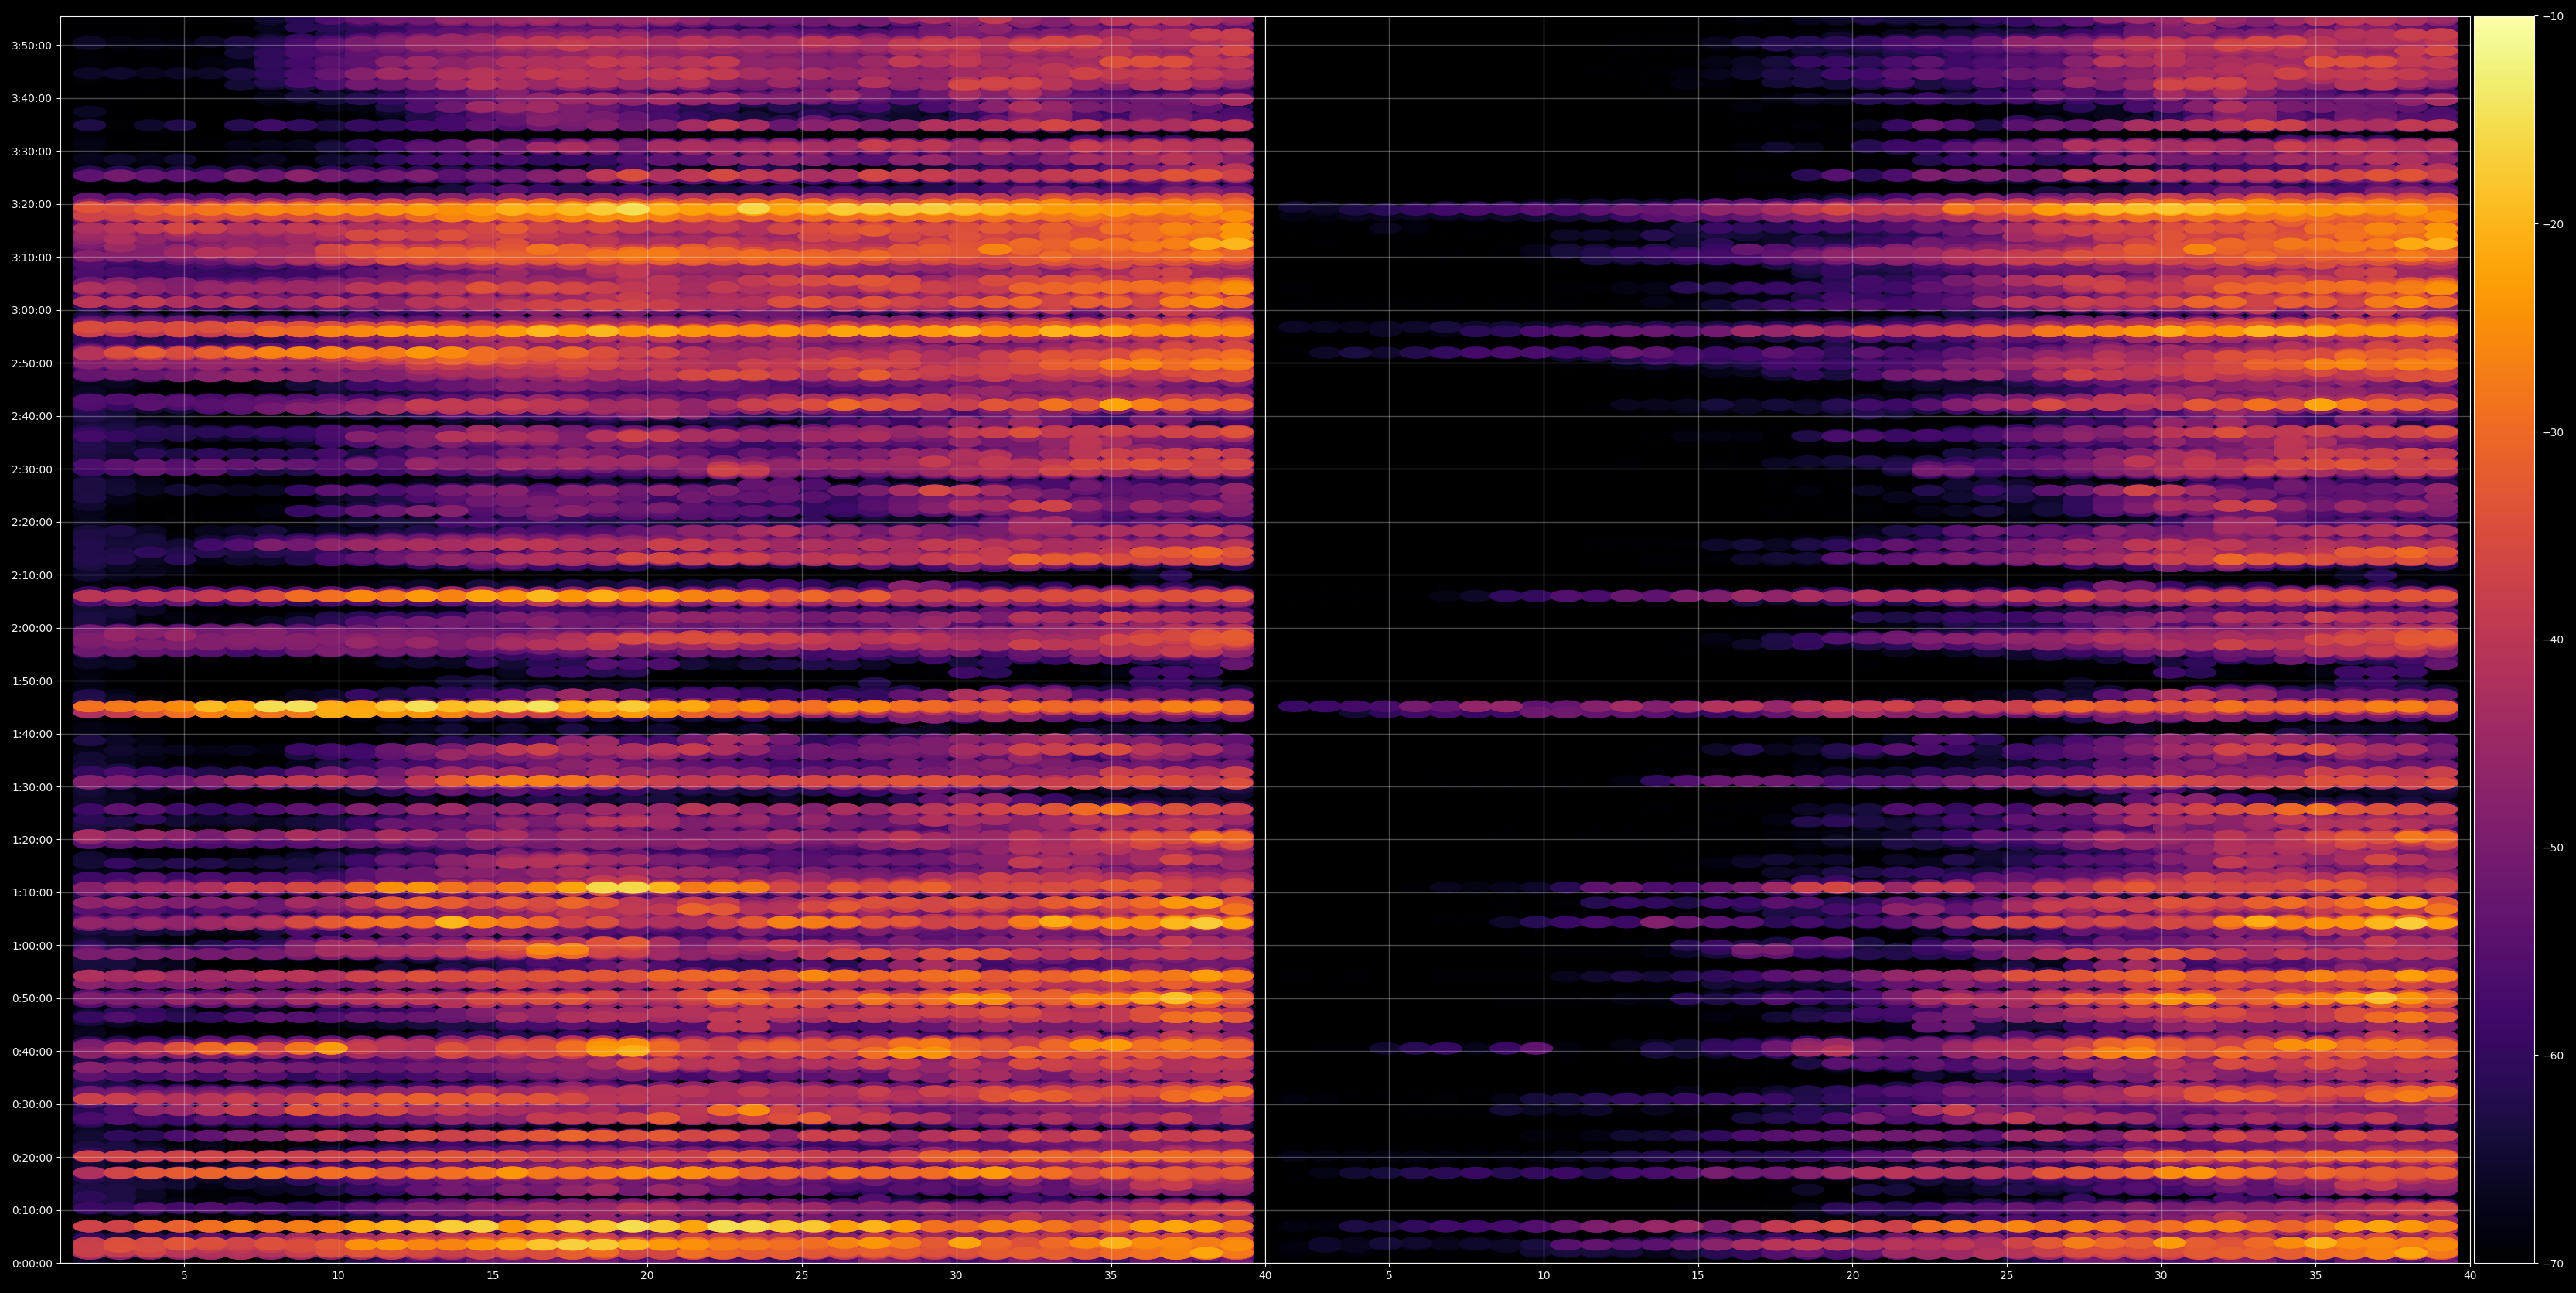Image resolution: width=2576 pixels, height=1293 pixels.
Task: Click x-axis label 10 under left heatmap
Action: pos(338,1276)
